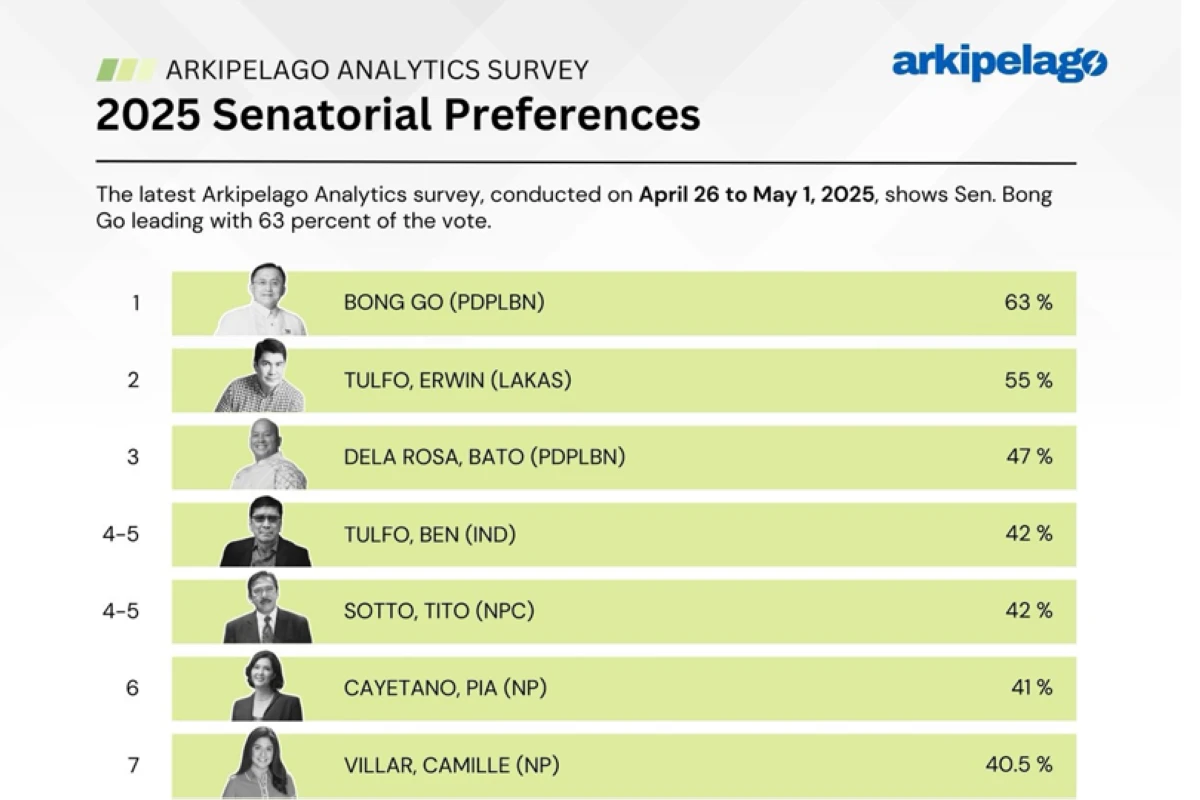Screen dimensions: 1200x800
Task: Click the "2025 Senatorial Preferences" heading
Action: (398, 114)
